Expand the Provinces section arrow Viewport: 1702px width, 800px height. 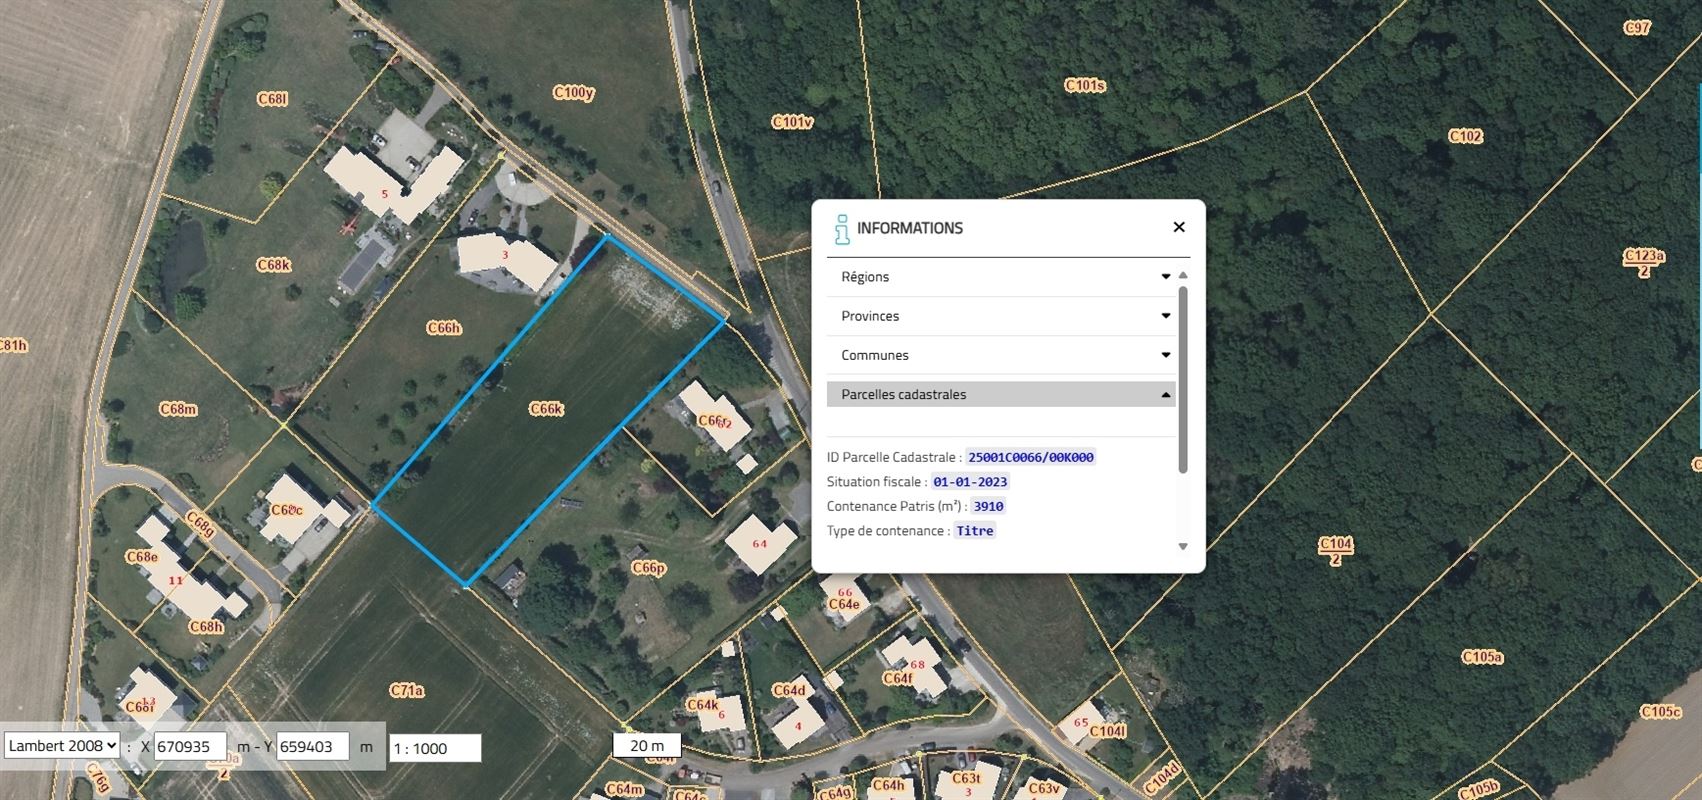(1165, 316)
